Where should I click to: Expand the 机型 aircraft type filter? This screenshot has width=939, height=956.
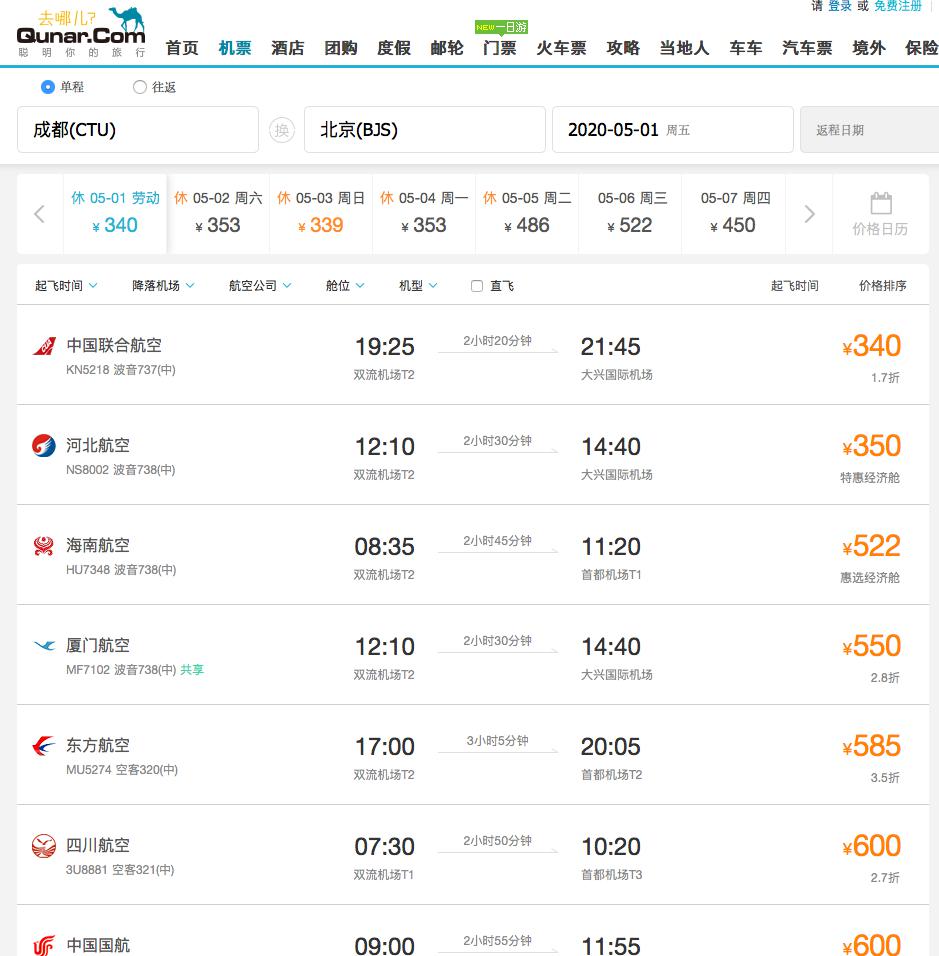click(417, 286)
